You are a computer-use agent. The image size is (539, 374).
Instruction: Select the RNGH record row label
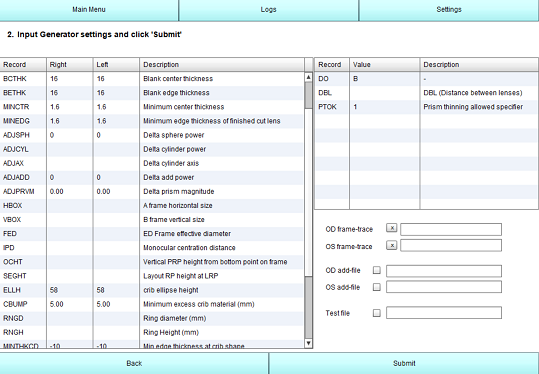click(x=13, y=332)
